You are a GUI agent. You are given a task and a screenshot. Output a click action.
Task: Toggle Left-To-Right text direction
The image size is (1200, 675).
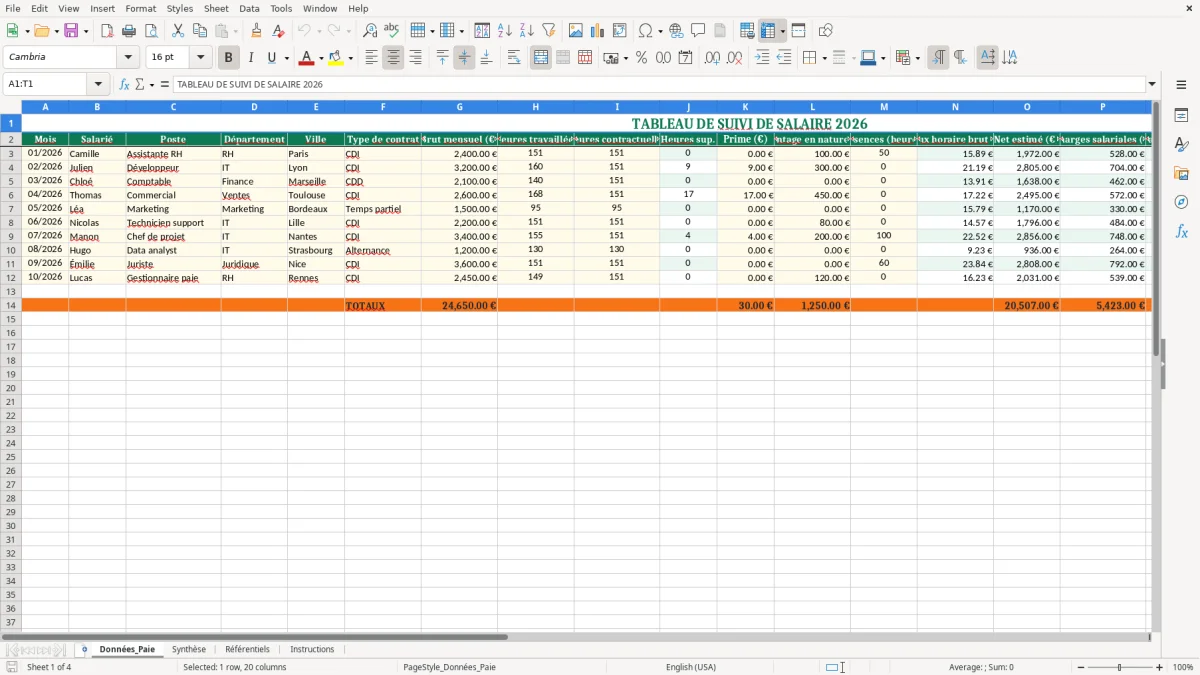coord(938,58)
